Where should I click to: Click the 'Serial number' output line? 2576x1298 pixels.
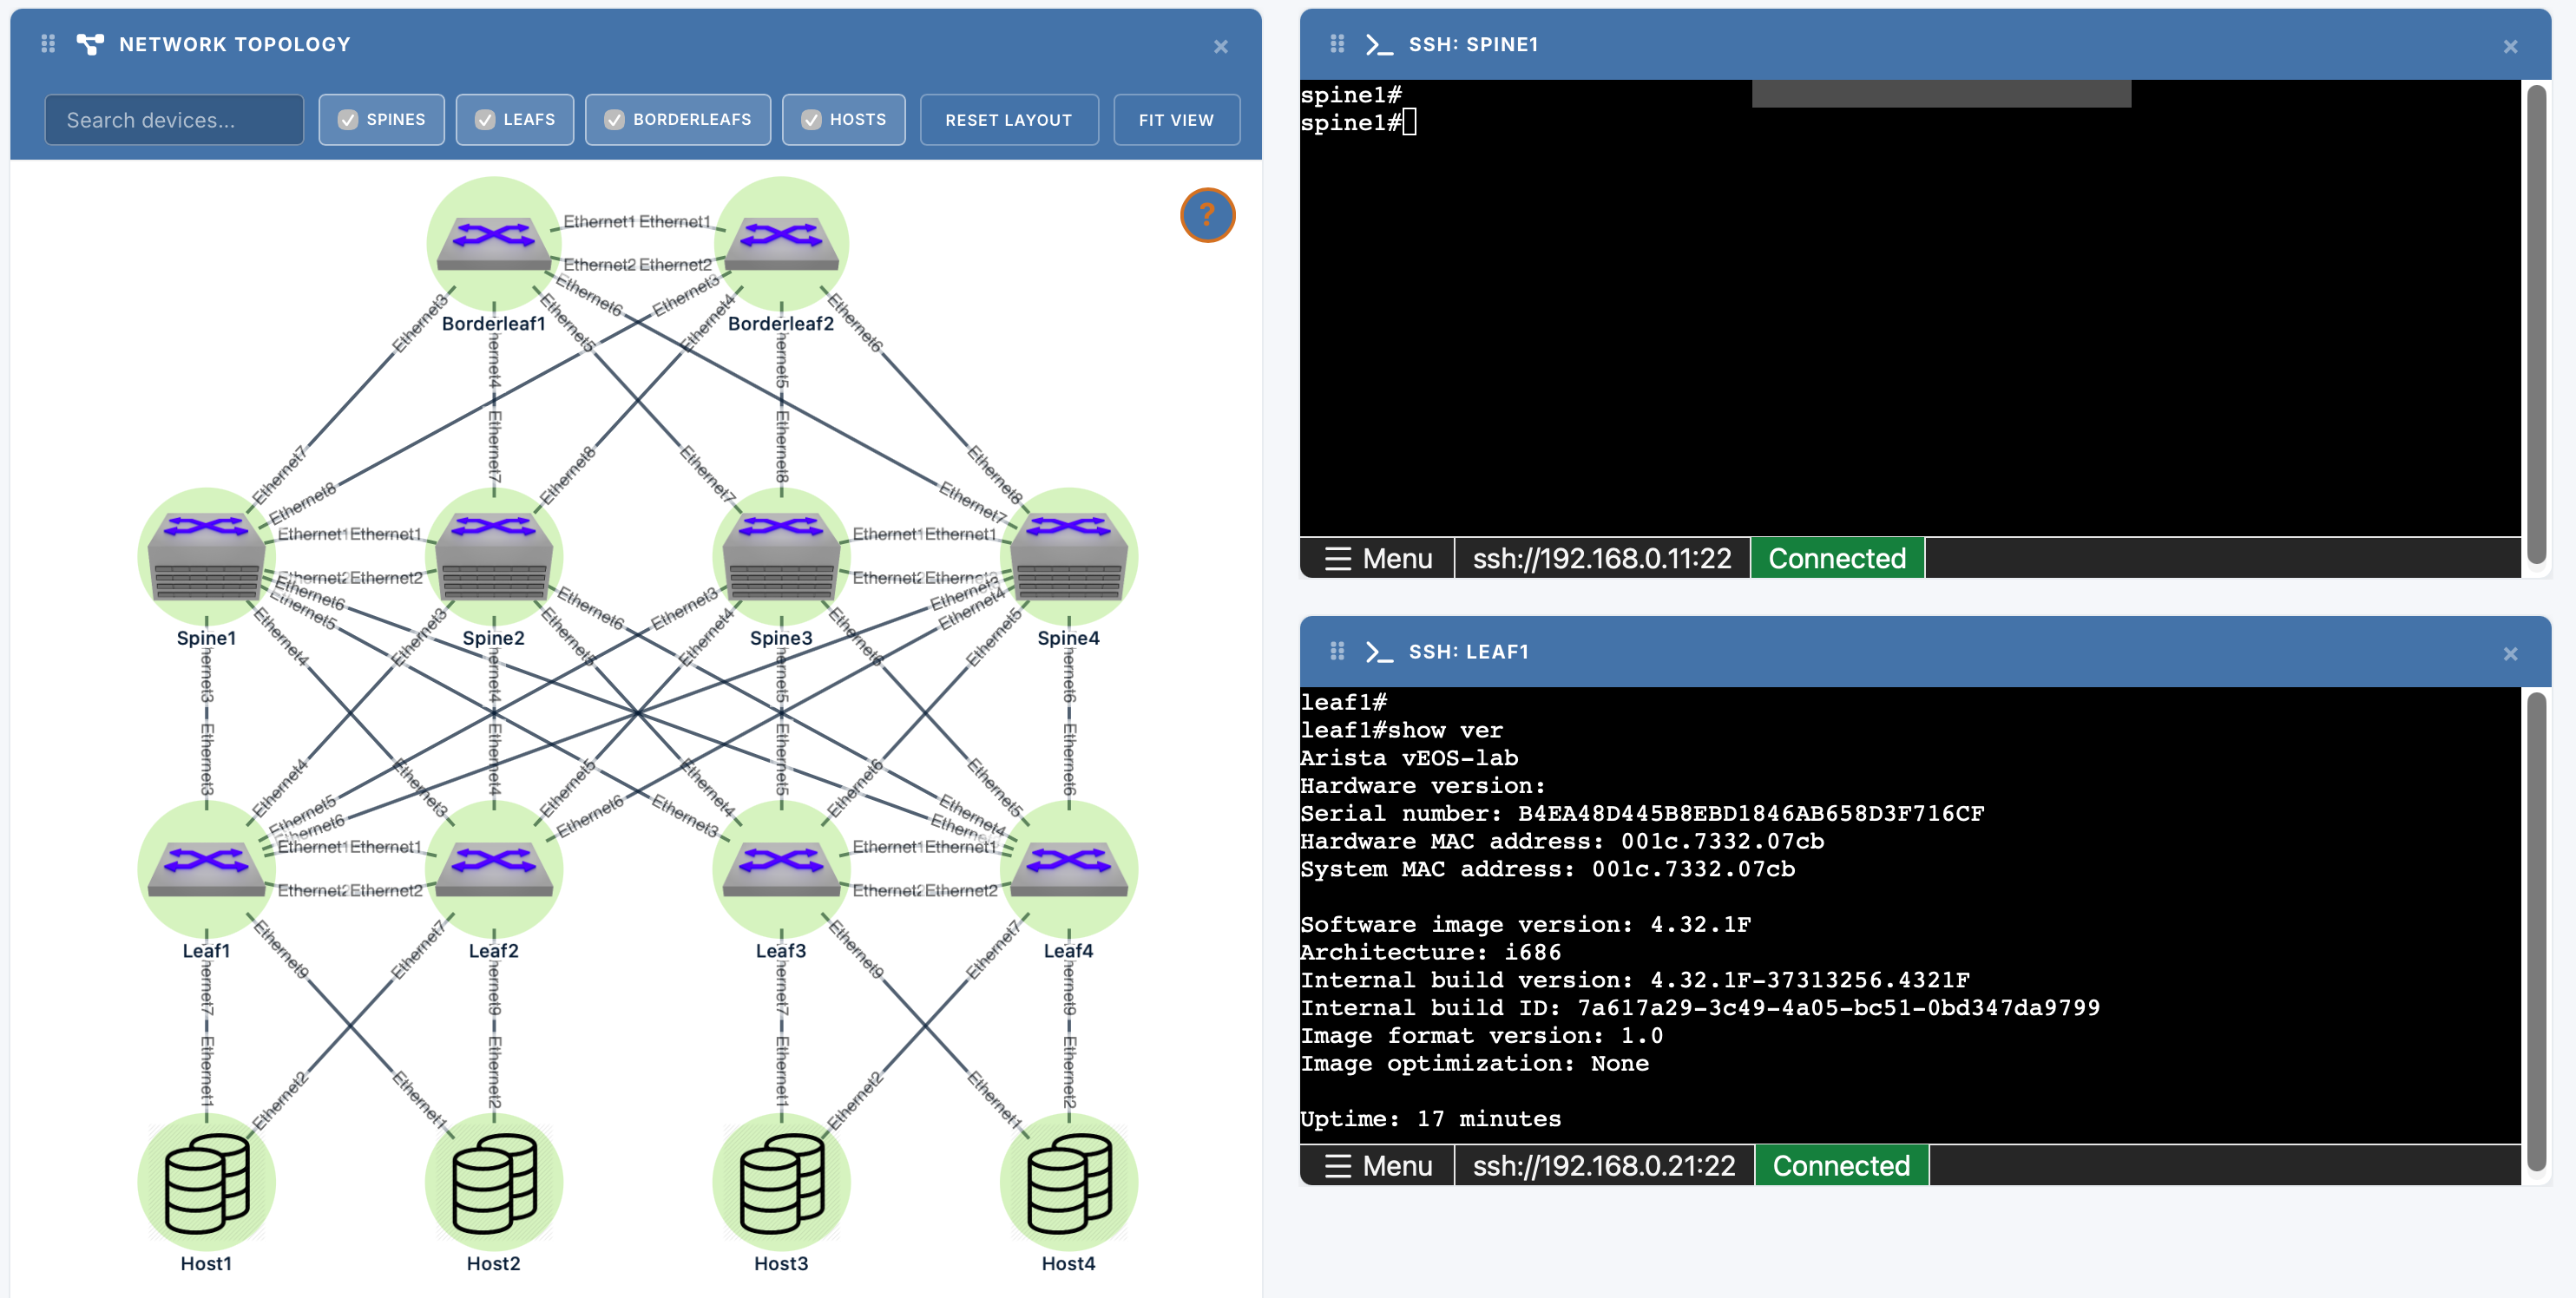click(x=1642, y=813)
